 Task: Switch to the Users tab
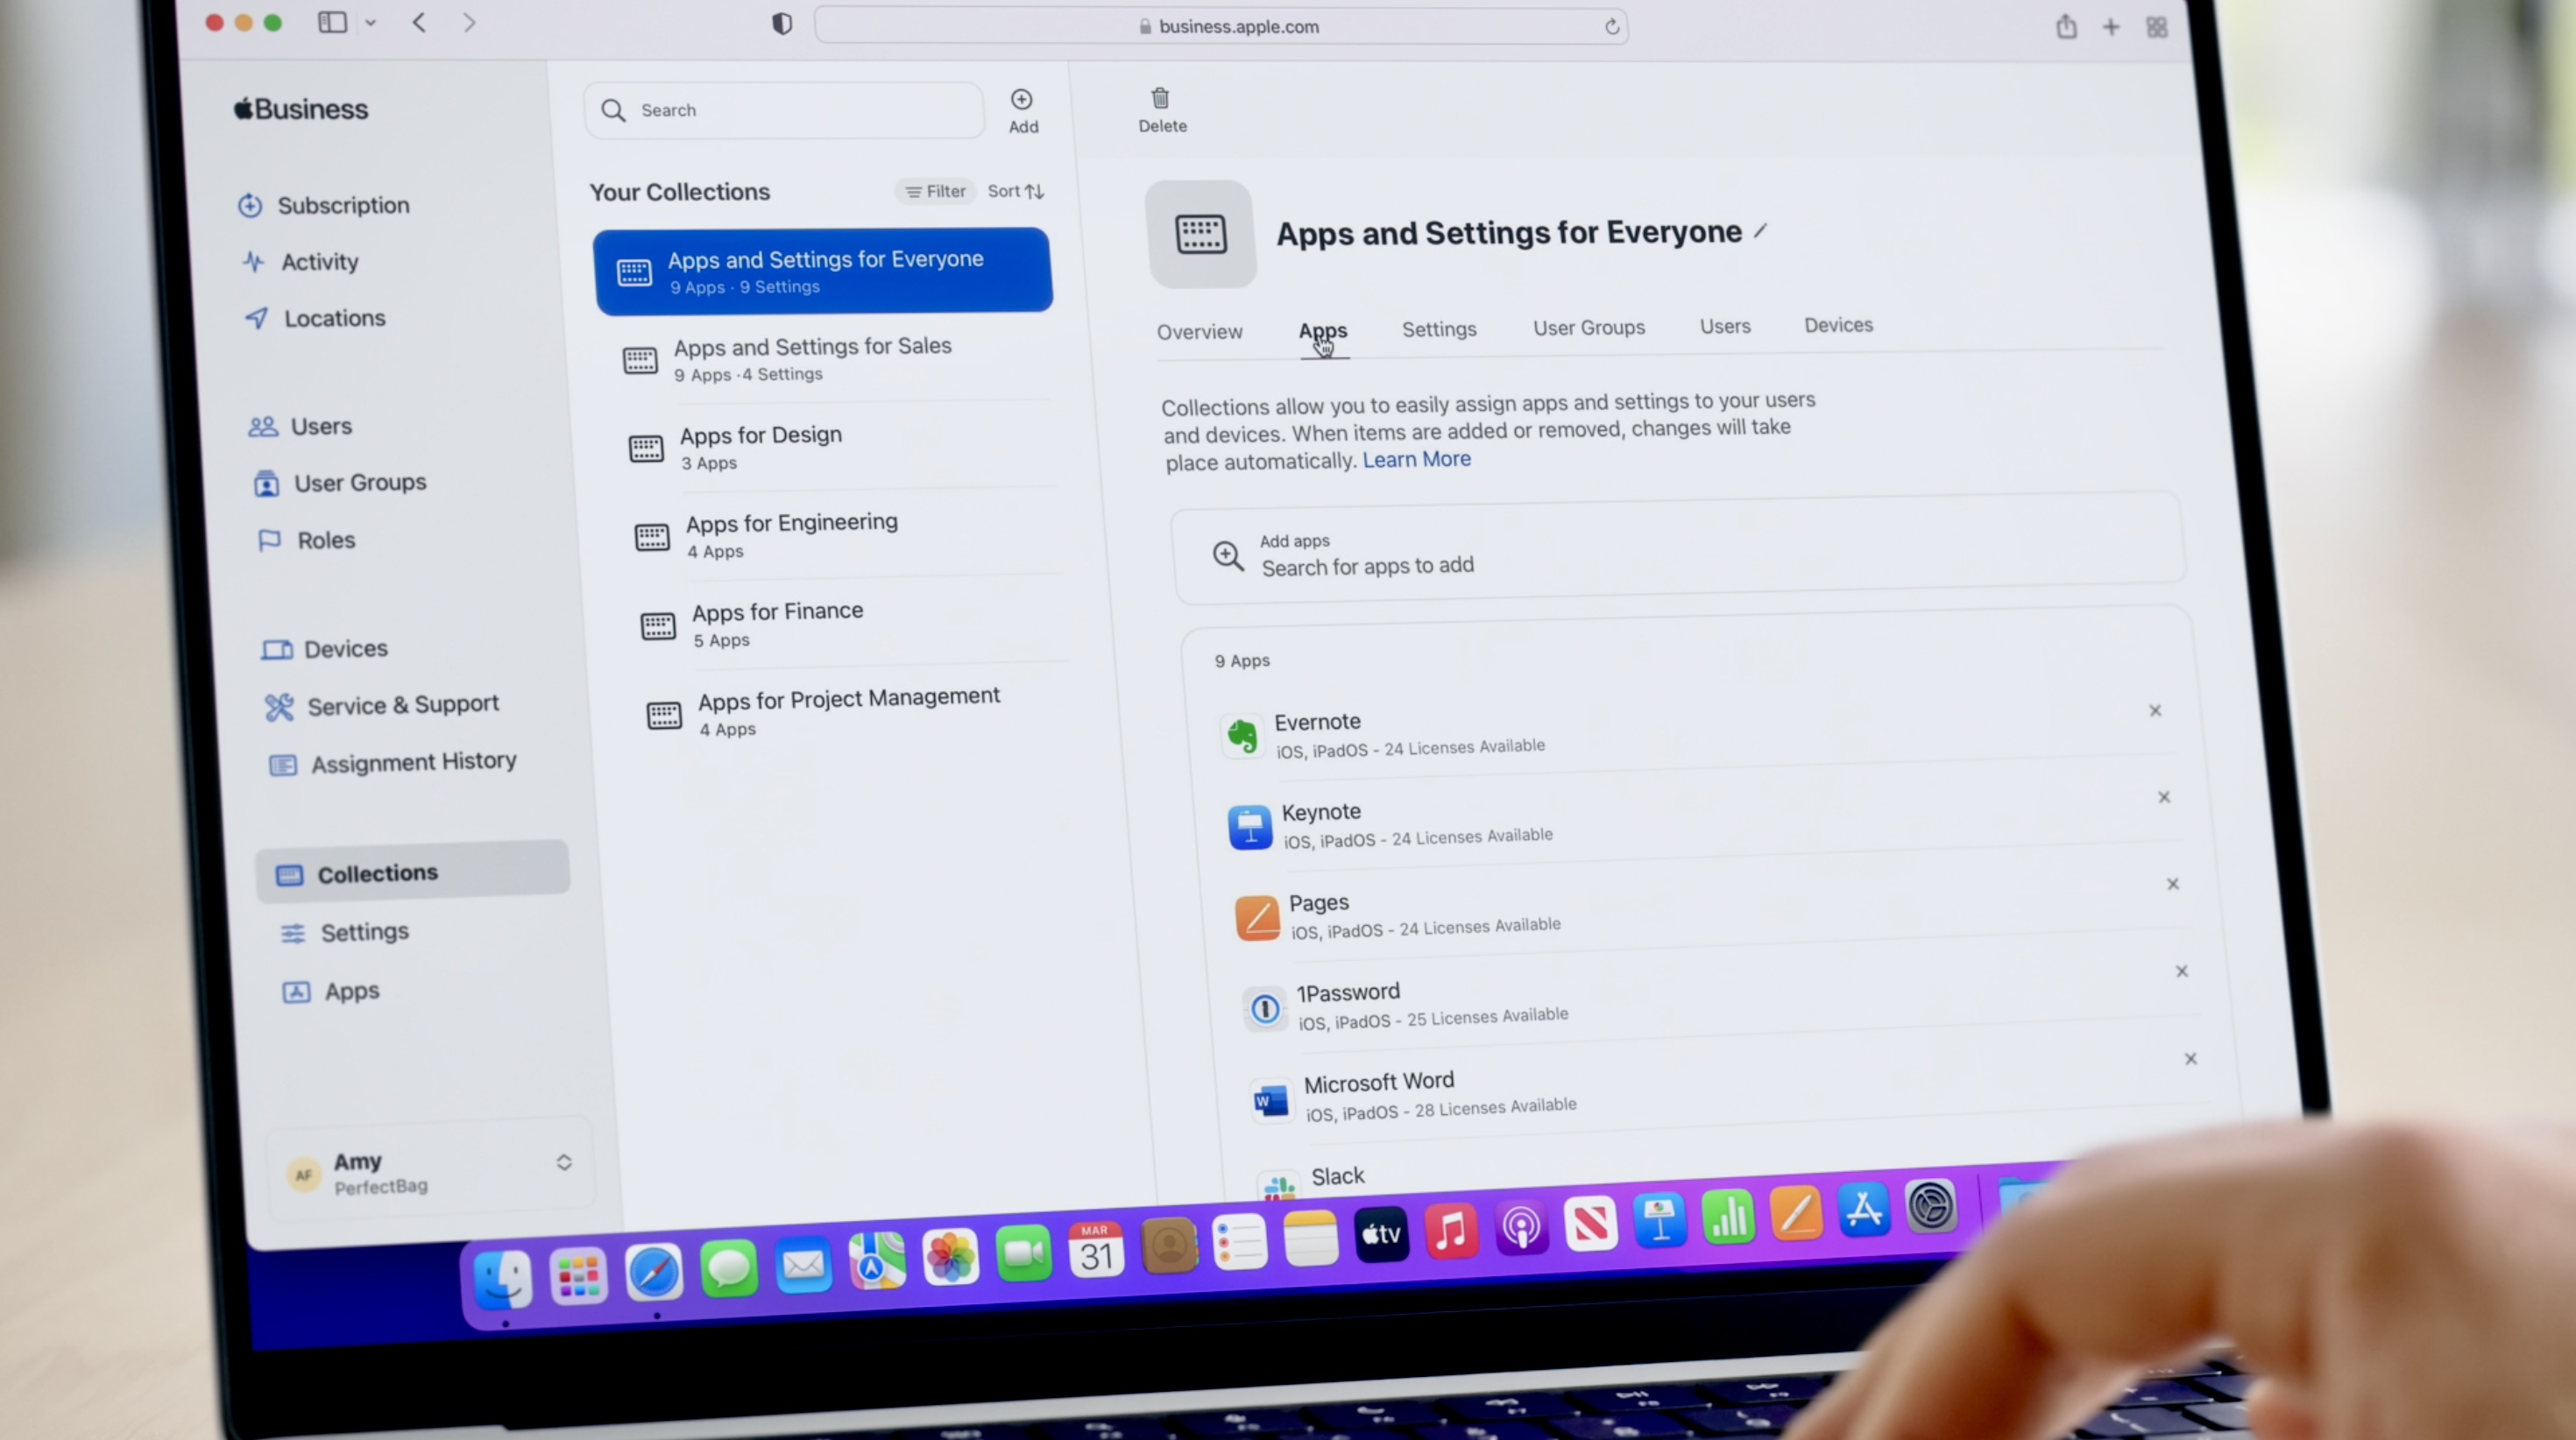(x=1725, y=326)
